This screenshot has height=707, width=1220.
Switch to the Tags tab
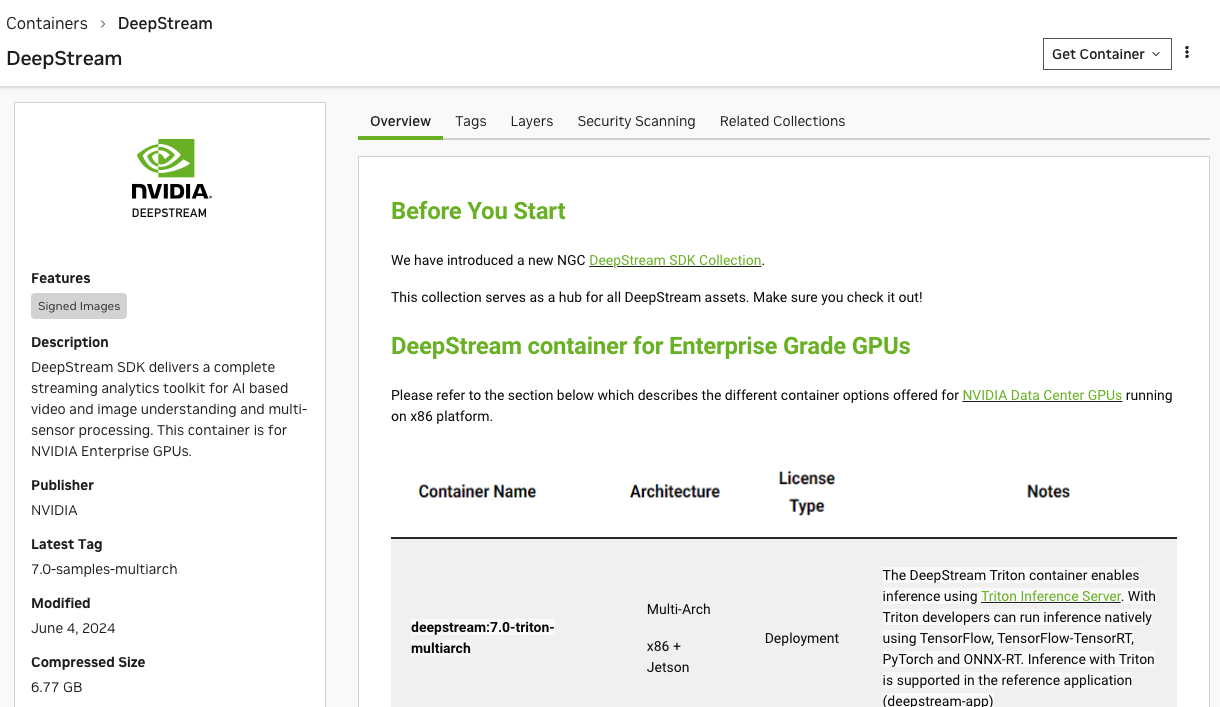click(471, 121)
